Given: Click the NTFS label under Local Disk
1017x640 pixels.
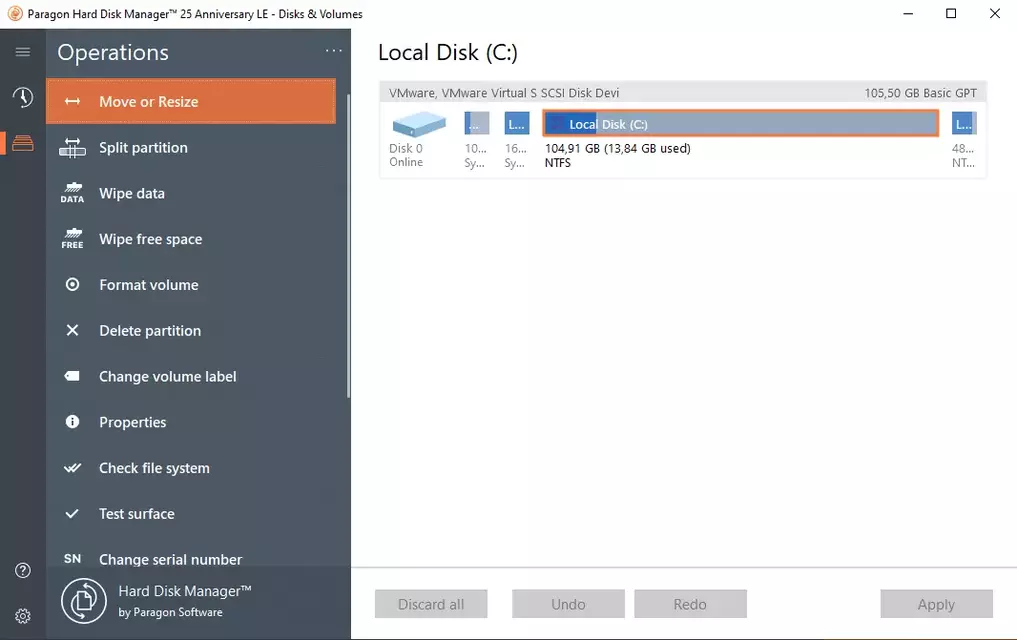Looking at the screenshot, I should [x=558, y=163].
